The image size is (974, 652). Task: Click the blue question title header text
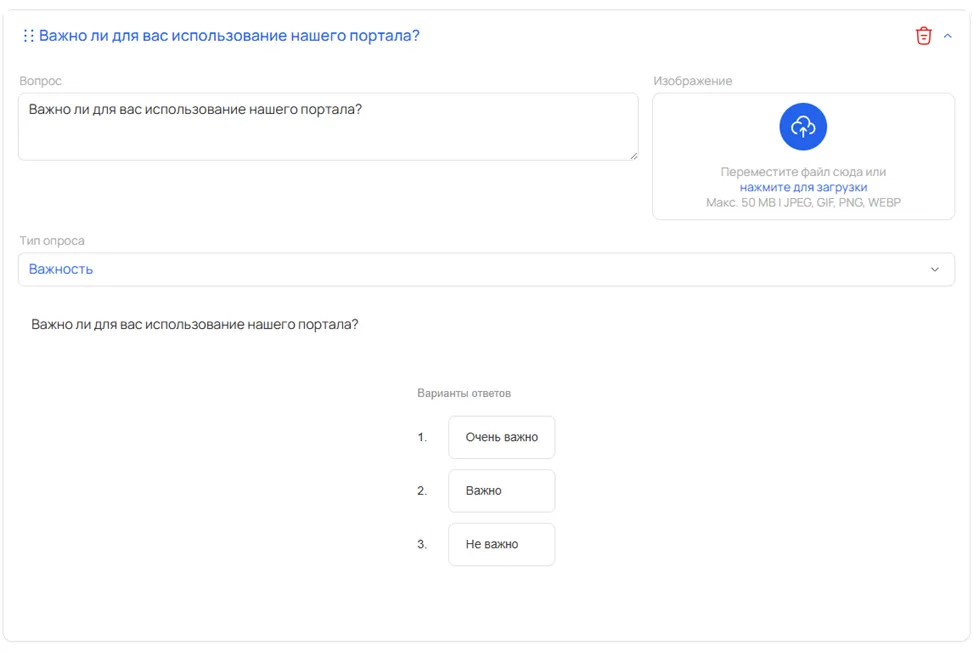229,36
